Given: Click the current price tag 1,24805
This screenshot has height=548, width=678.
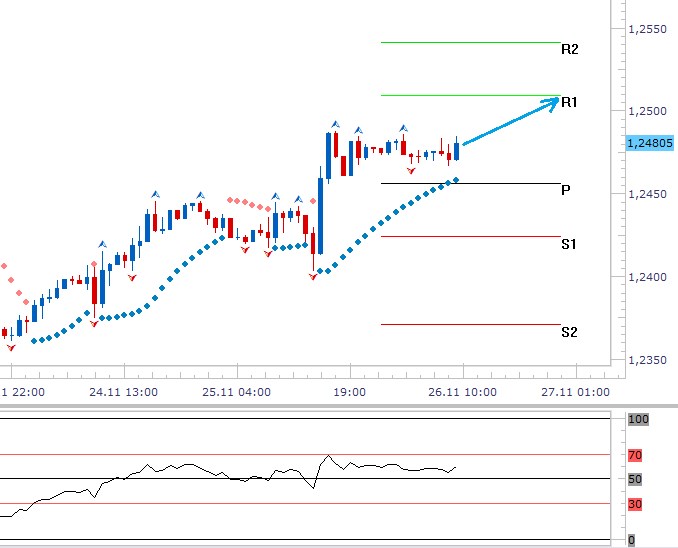Looking at the screenshot, I should click(x=648, y=144).
